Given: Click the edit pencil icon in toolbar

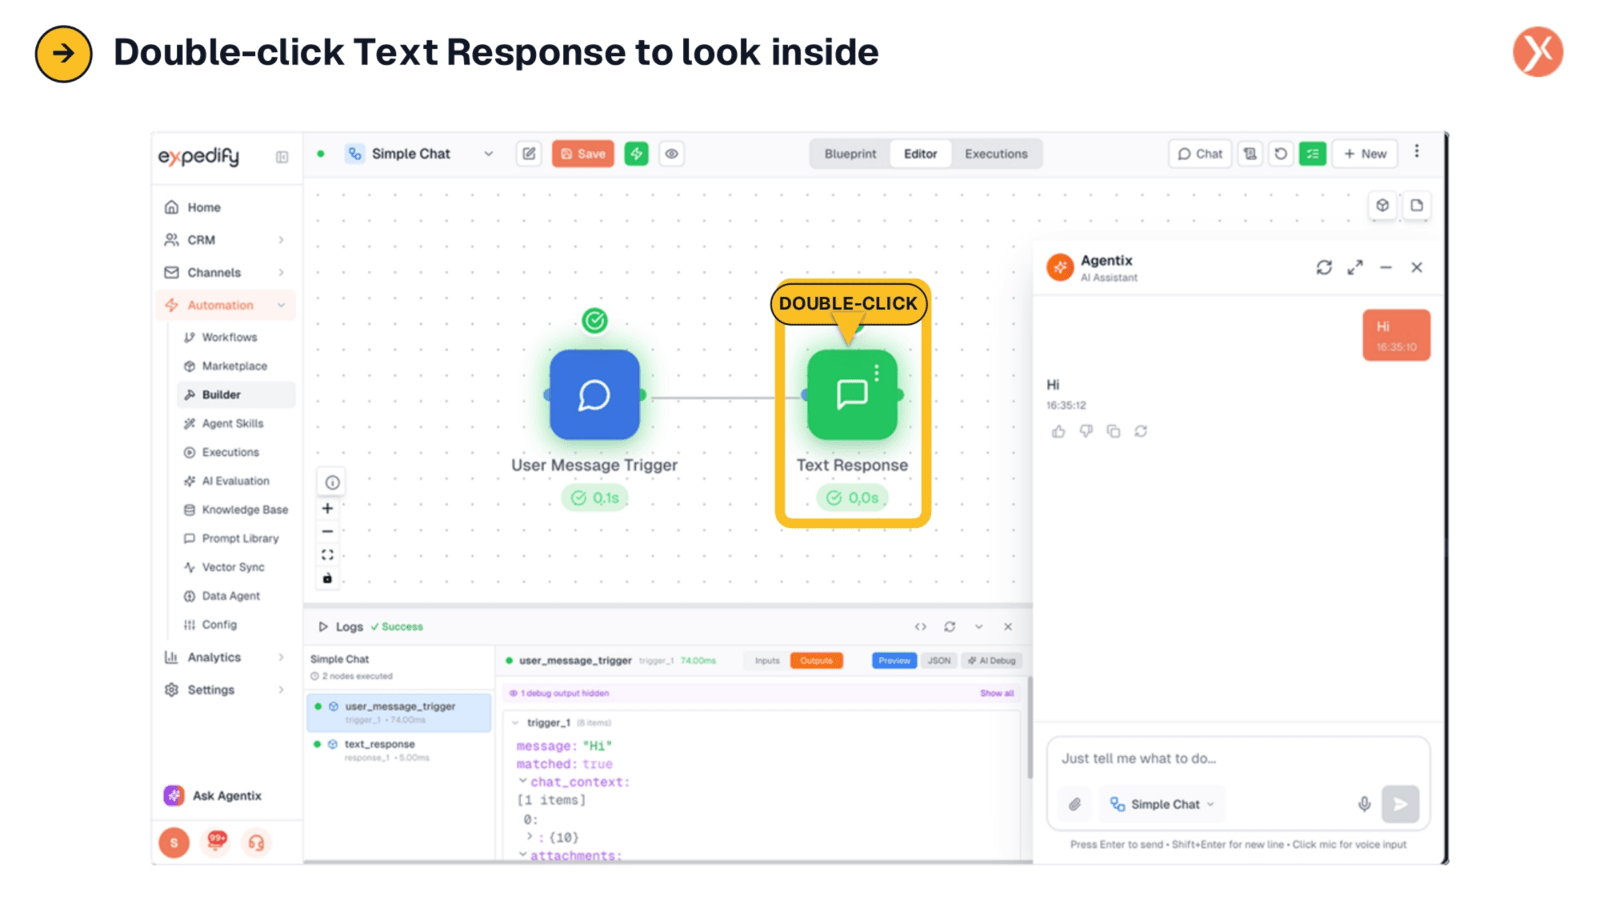Looking at the screenshot, I should coord(529,154).
